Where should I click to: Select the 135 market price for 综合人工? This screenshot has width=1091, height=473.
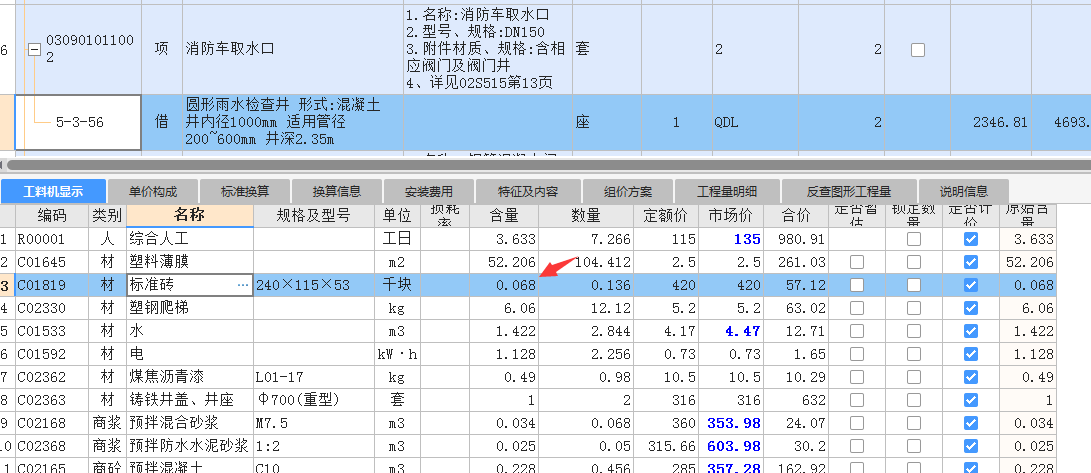tap(731, 239)
